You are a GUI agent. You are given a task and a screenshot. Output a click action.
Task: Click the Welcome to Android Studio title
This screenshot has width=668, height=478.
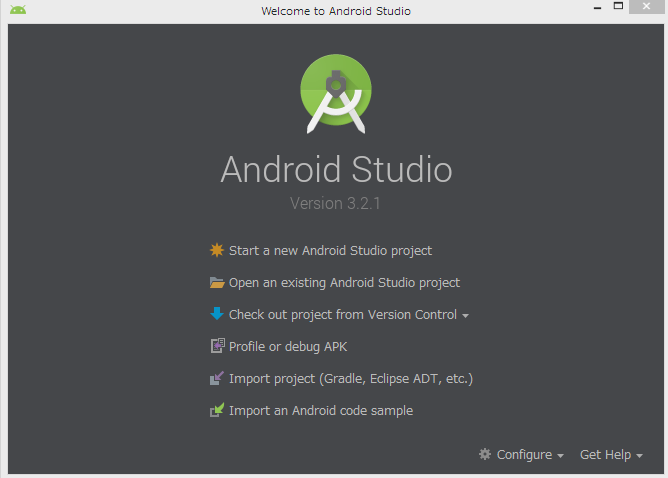pos(336,11)
